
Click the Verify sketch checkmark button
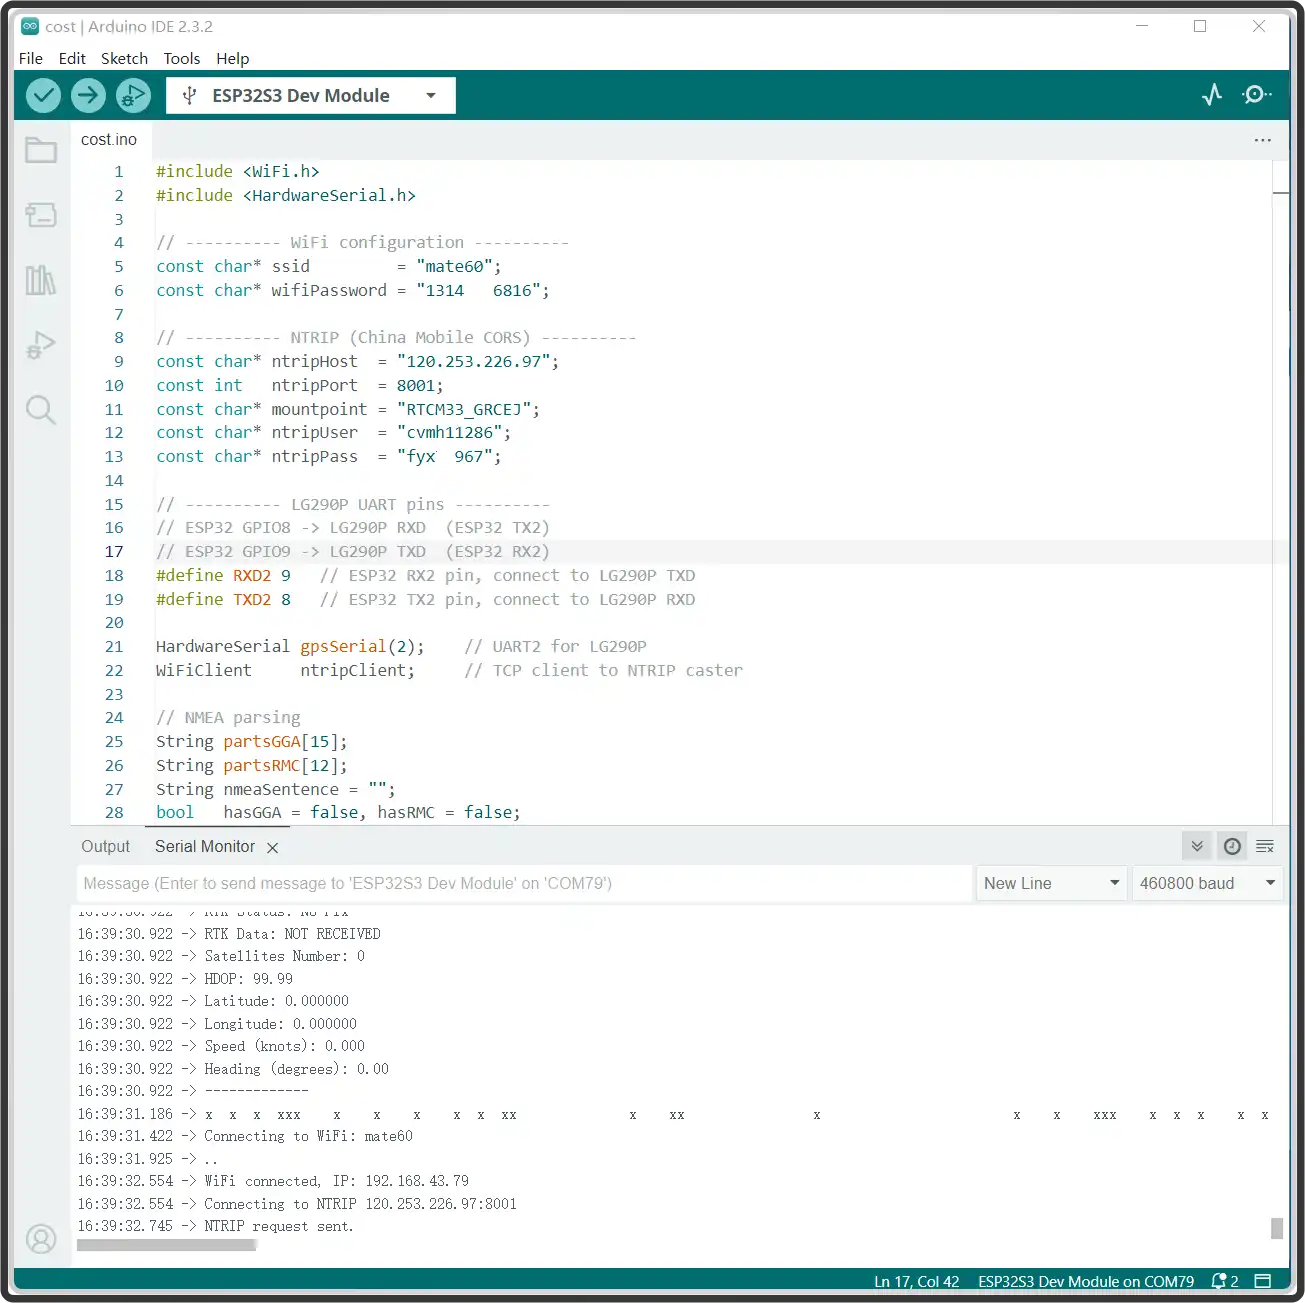pos(43,96)
